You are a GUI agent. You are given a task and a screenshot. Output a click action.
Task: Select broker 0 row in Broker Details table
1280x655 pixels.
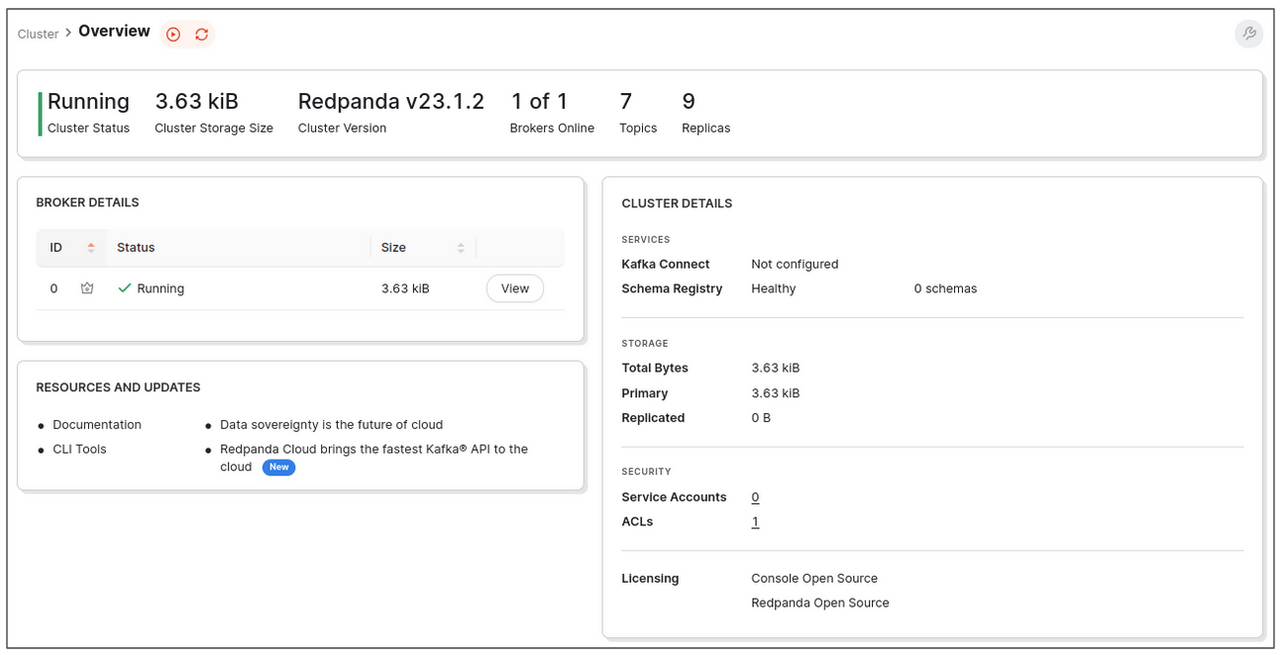(x=280, y=288)
